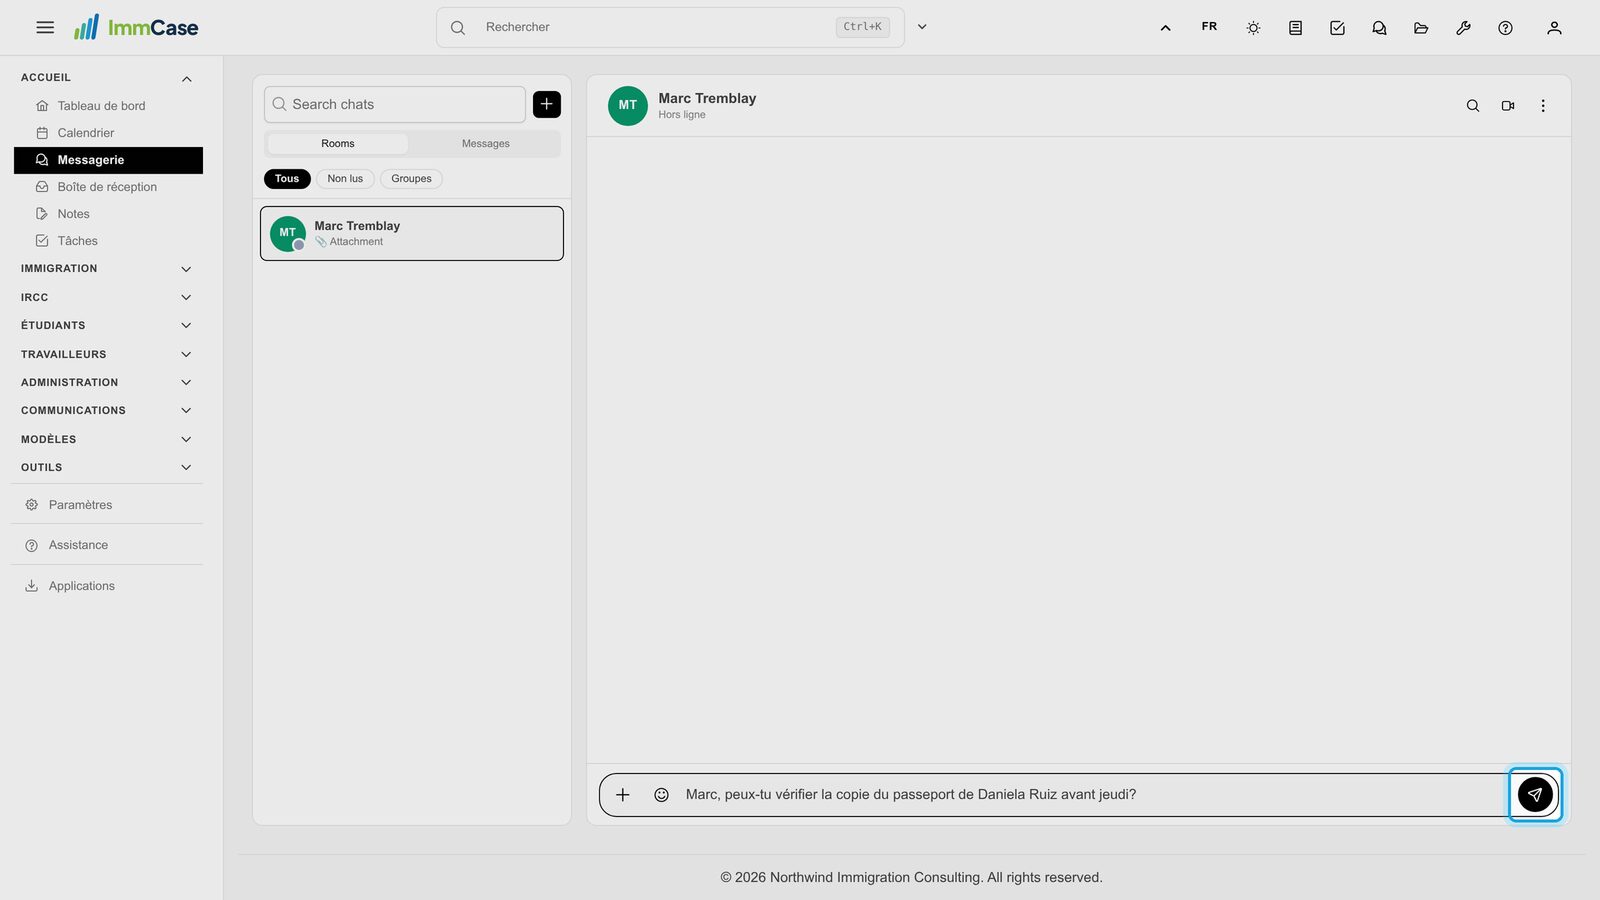Open the notes document icon in header
This screenshot has height=900, width=1600.
coord(1295,28)
